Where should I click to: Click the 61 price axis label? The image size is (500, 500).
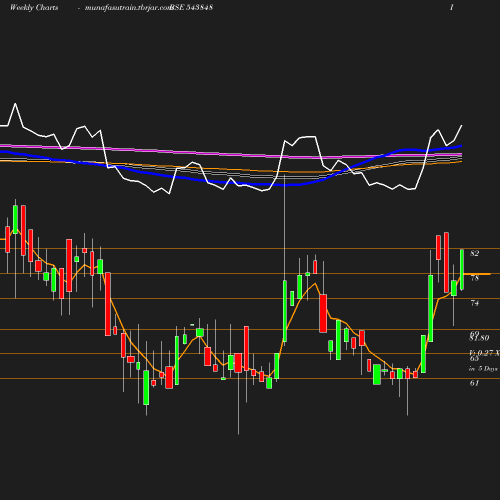tap(475, 383)
